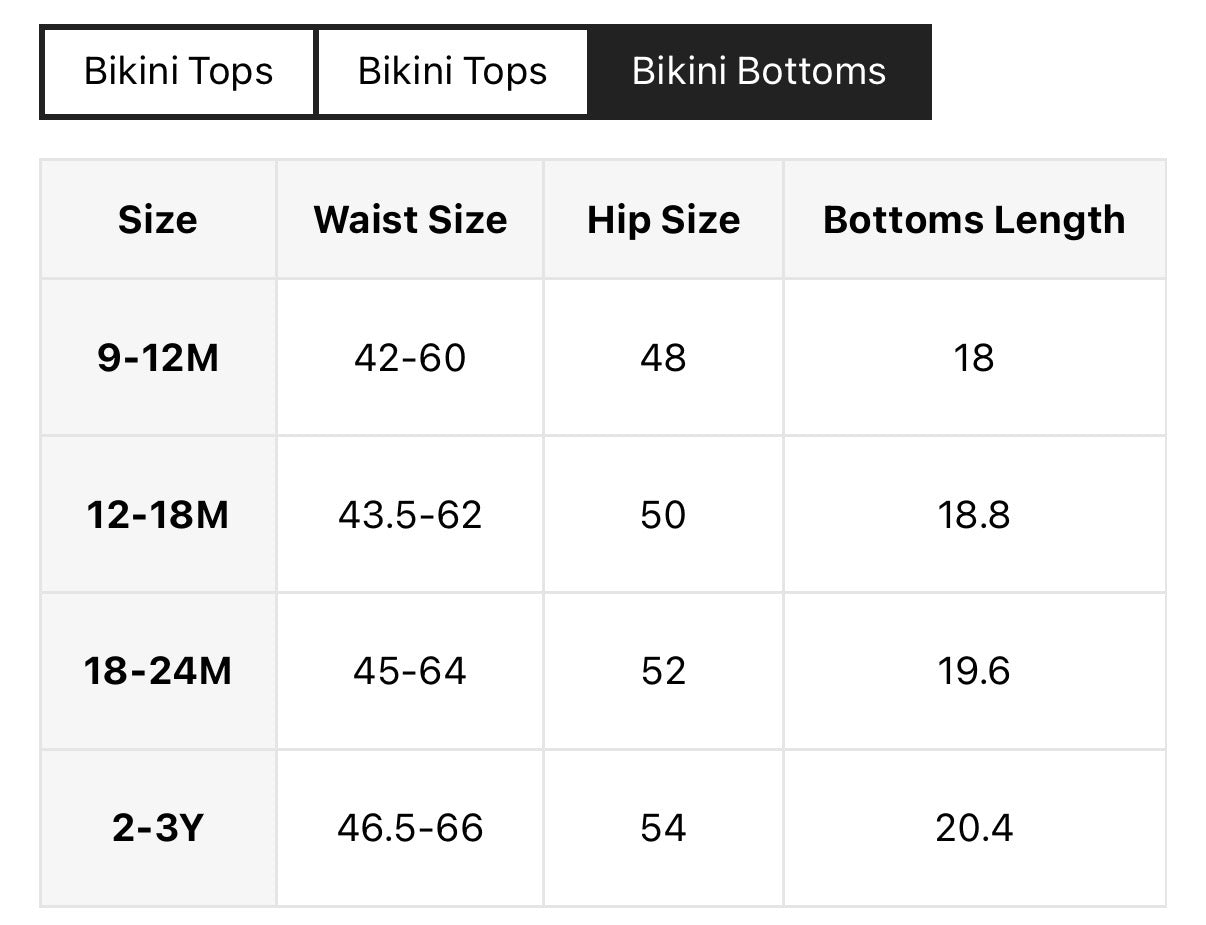1206x925 pixels.
Task: Click the Size column header
Action: point(158,220)
